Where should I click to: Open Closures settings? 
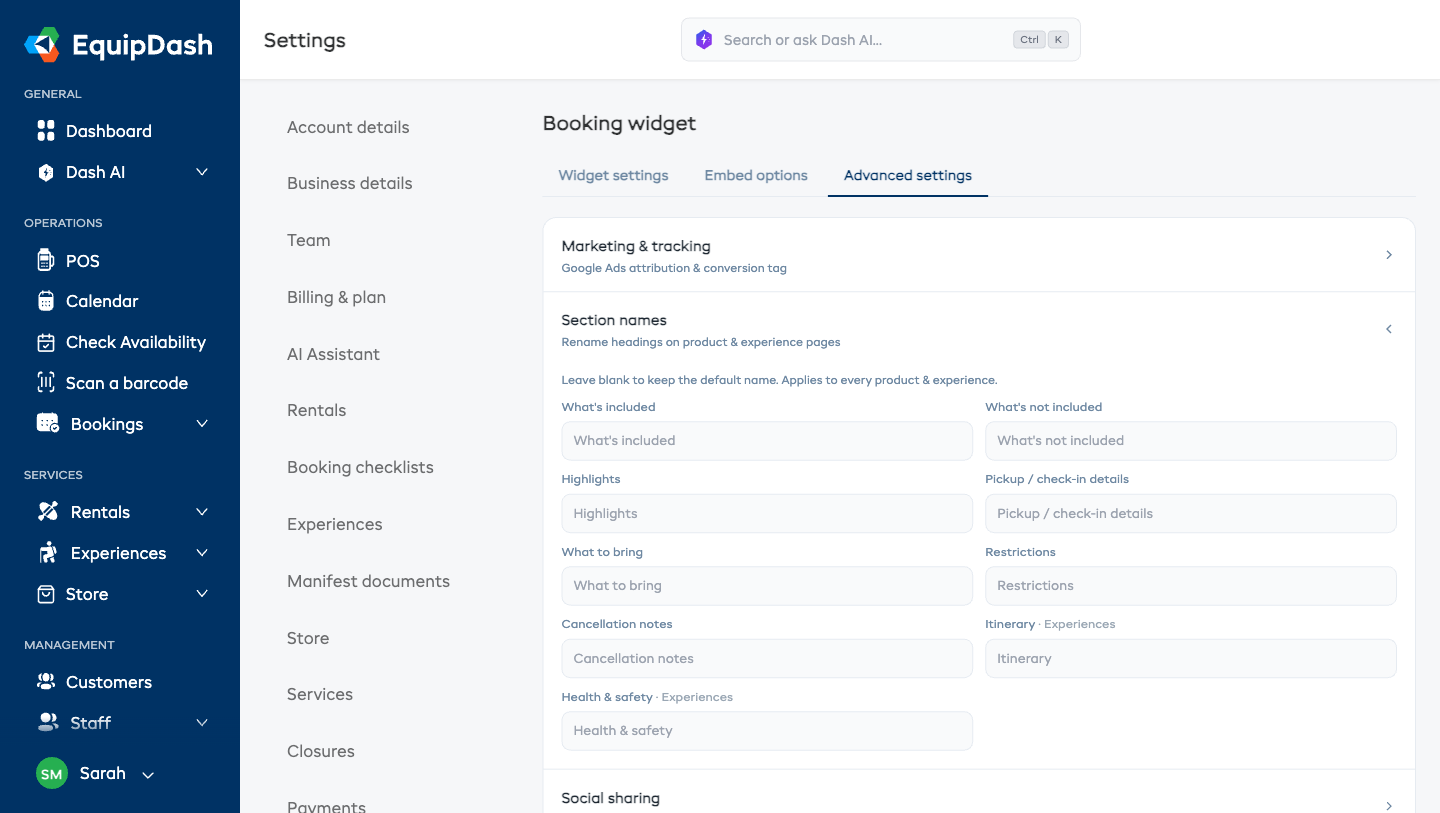(x=321, y=751)
